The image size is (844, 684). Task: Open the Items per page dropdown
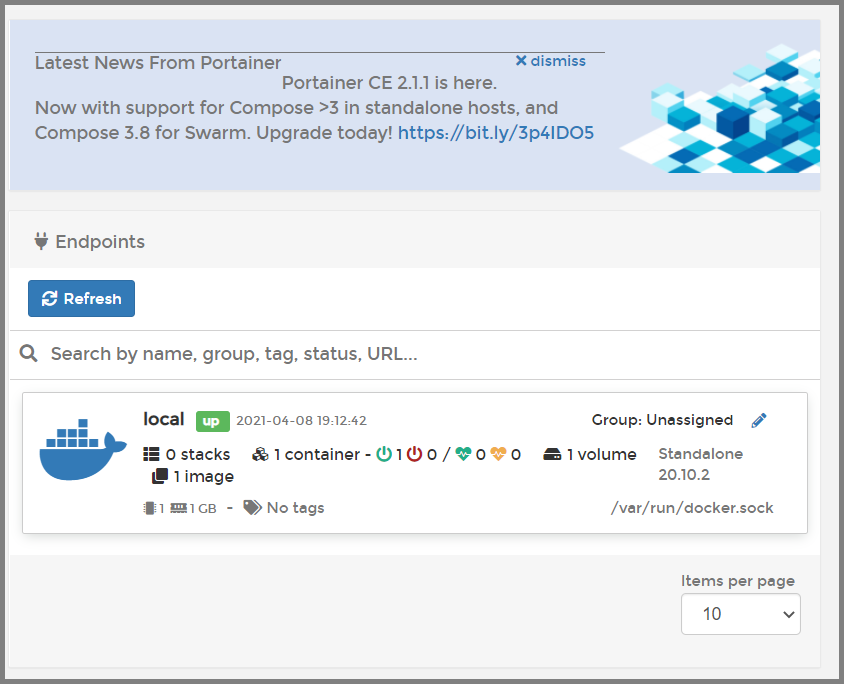pyautogui.click(x=741, y=614)
